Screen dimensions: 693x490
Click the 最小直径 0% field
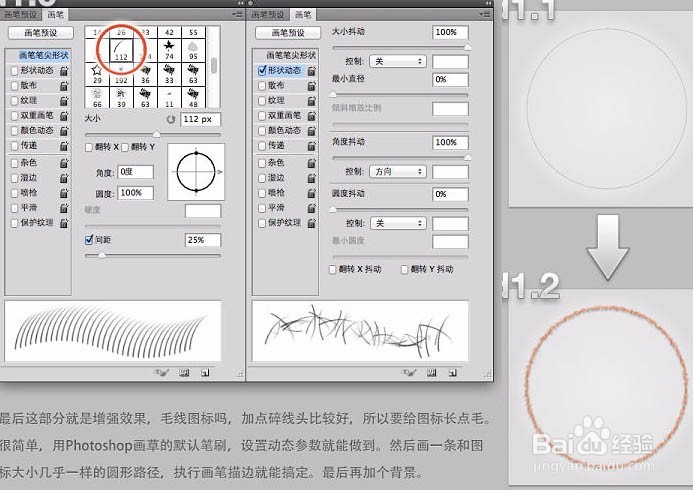click(x=450, y=80)
